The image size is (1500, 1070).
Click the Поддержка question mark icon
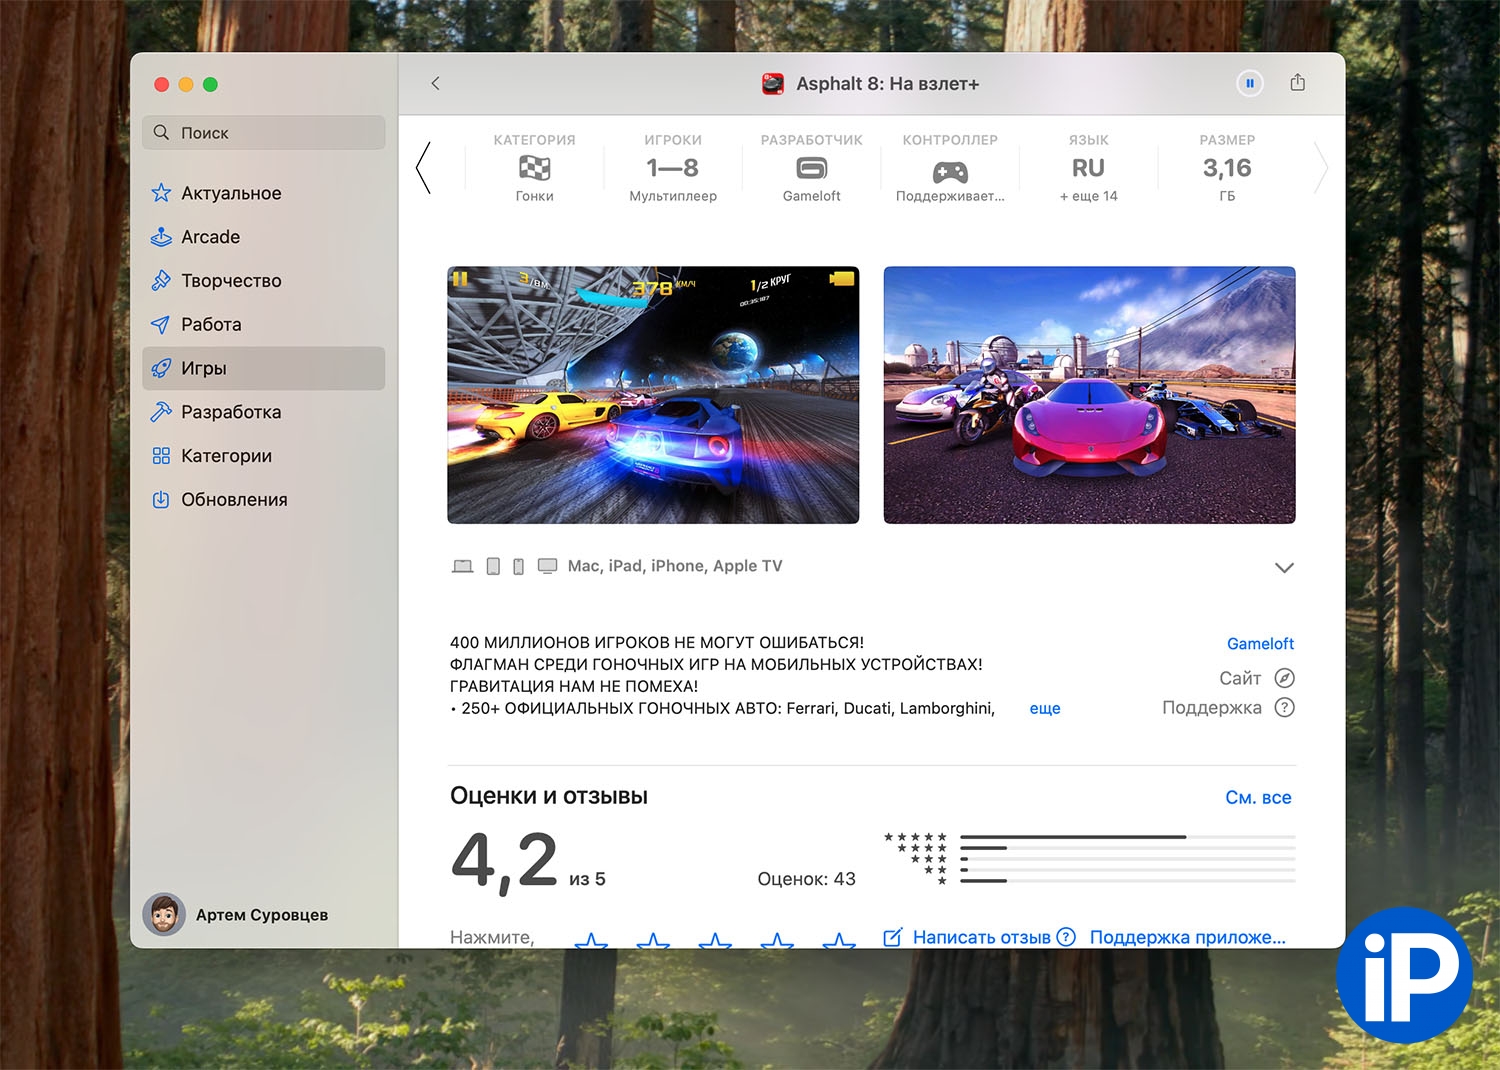coord(1285,708)
